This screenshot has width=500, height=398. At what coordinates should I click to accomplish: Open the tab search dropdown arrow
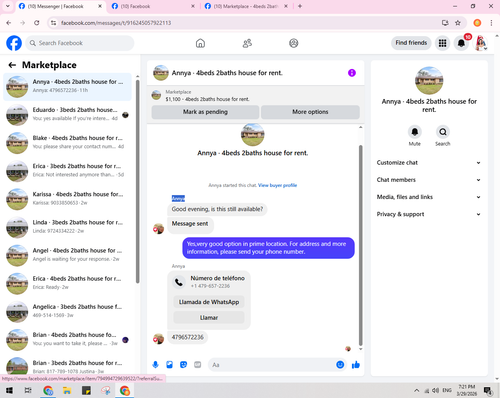coord(8,6)
